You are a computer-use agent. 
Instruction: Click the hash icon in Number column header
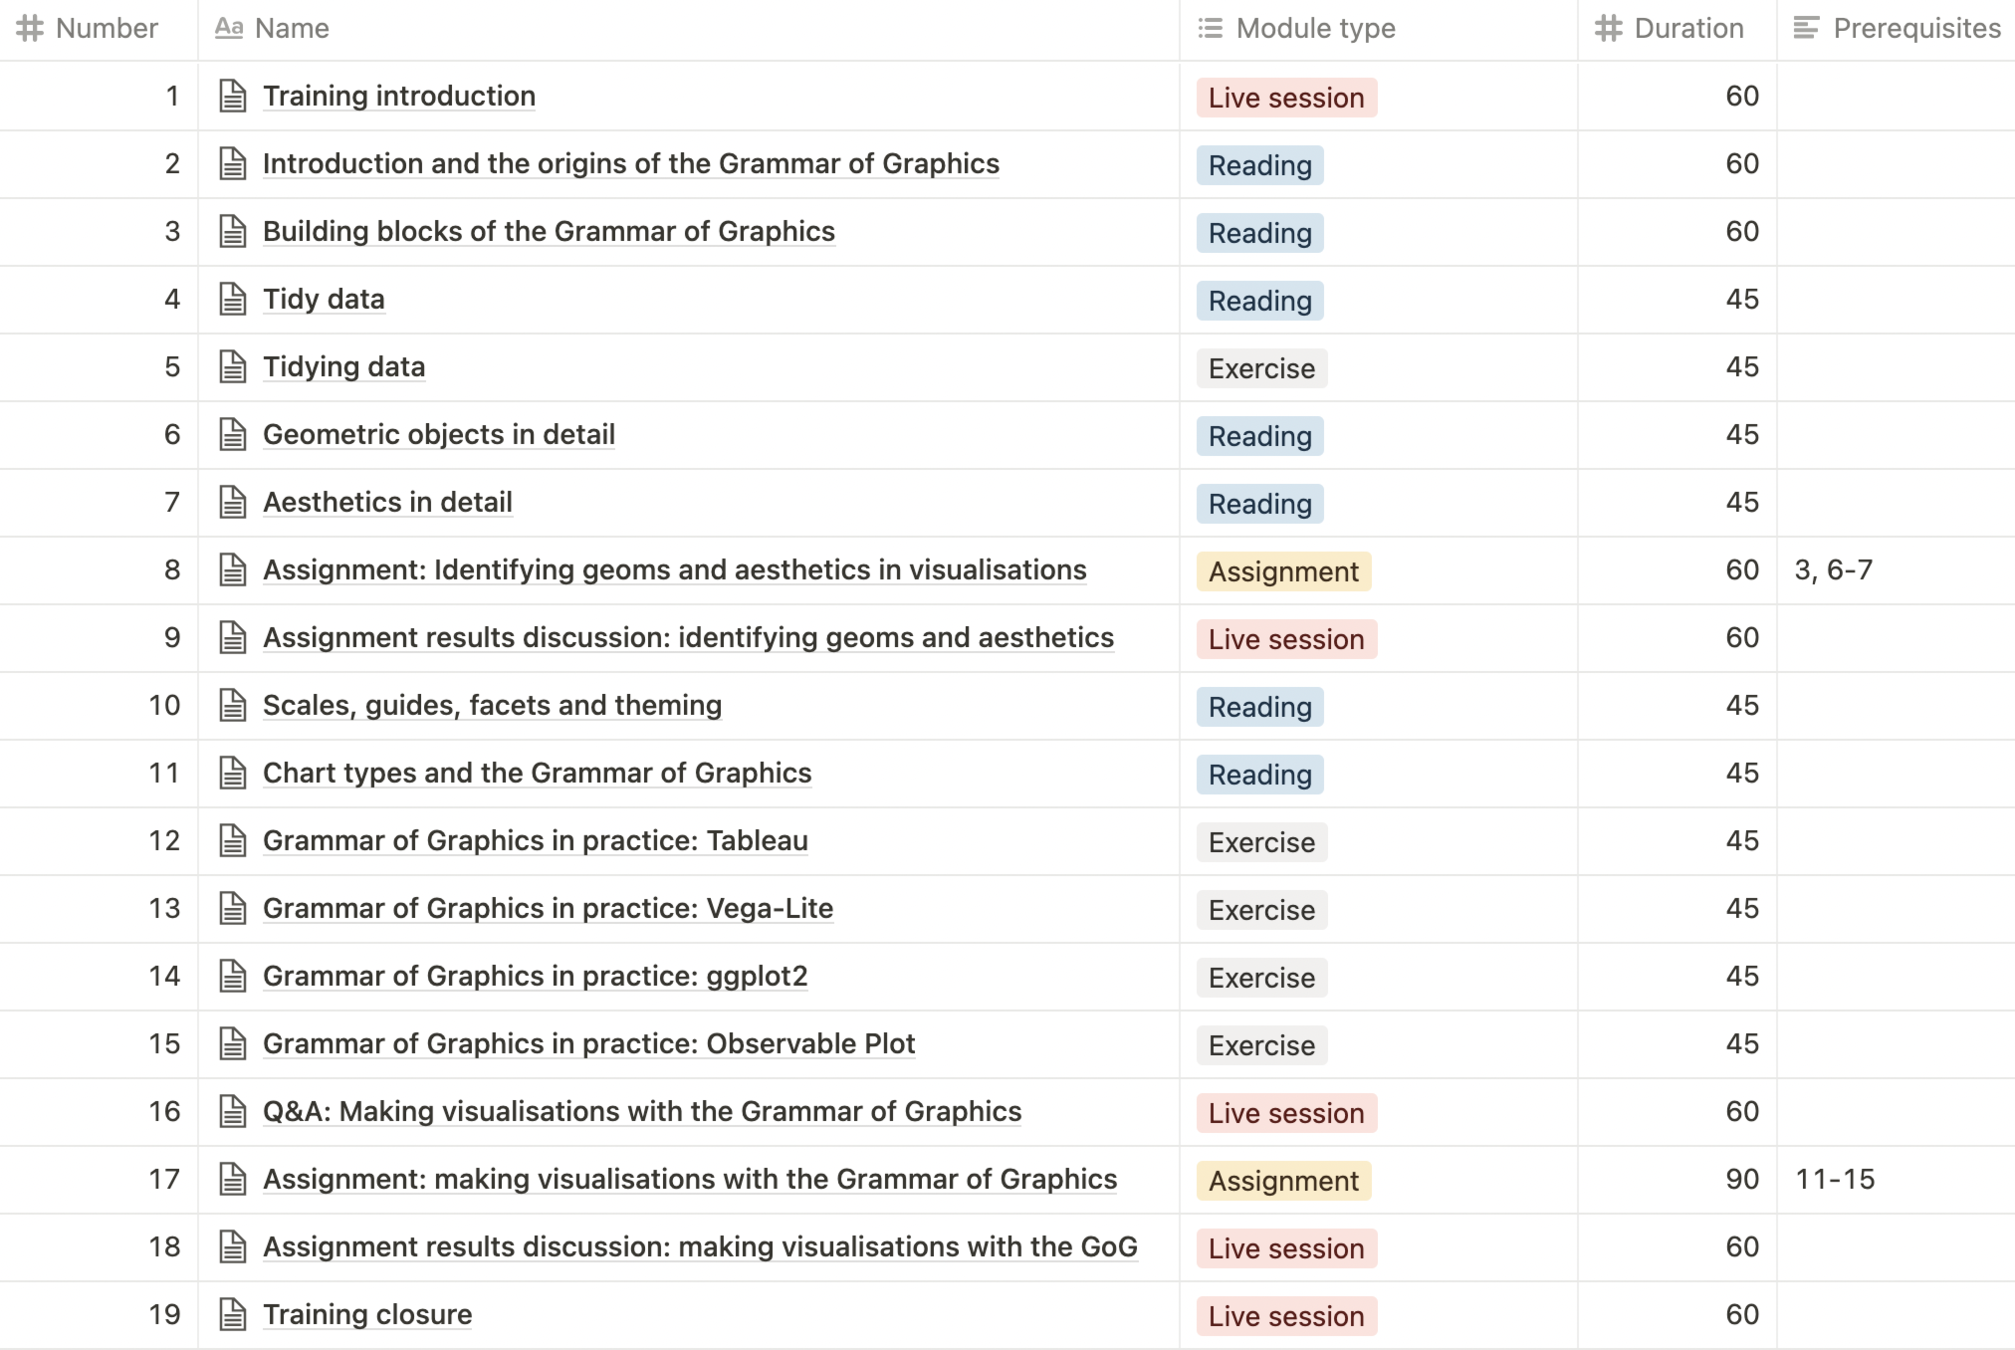click(30, 28)
